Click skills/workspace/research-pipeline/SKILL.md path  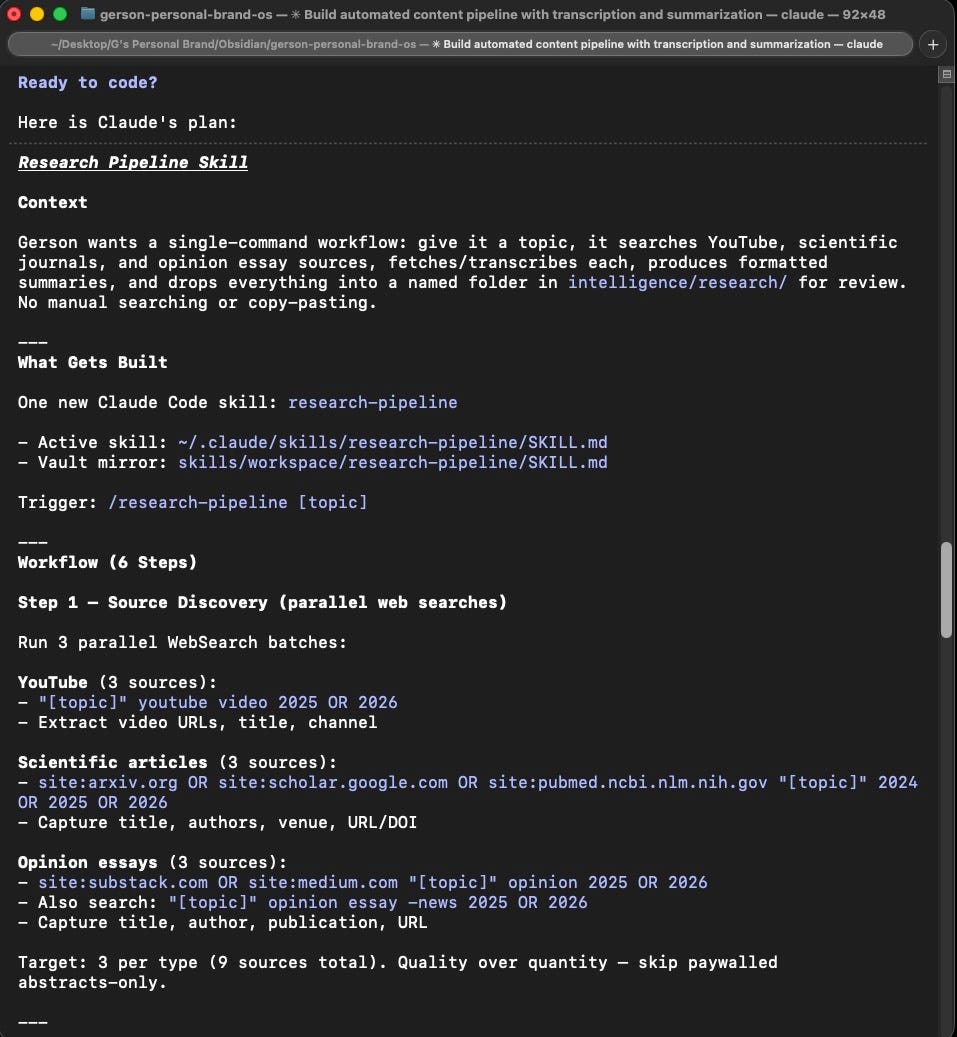pos(393,462)
